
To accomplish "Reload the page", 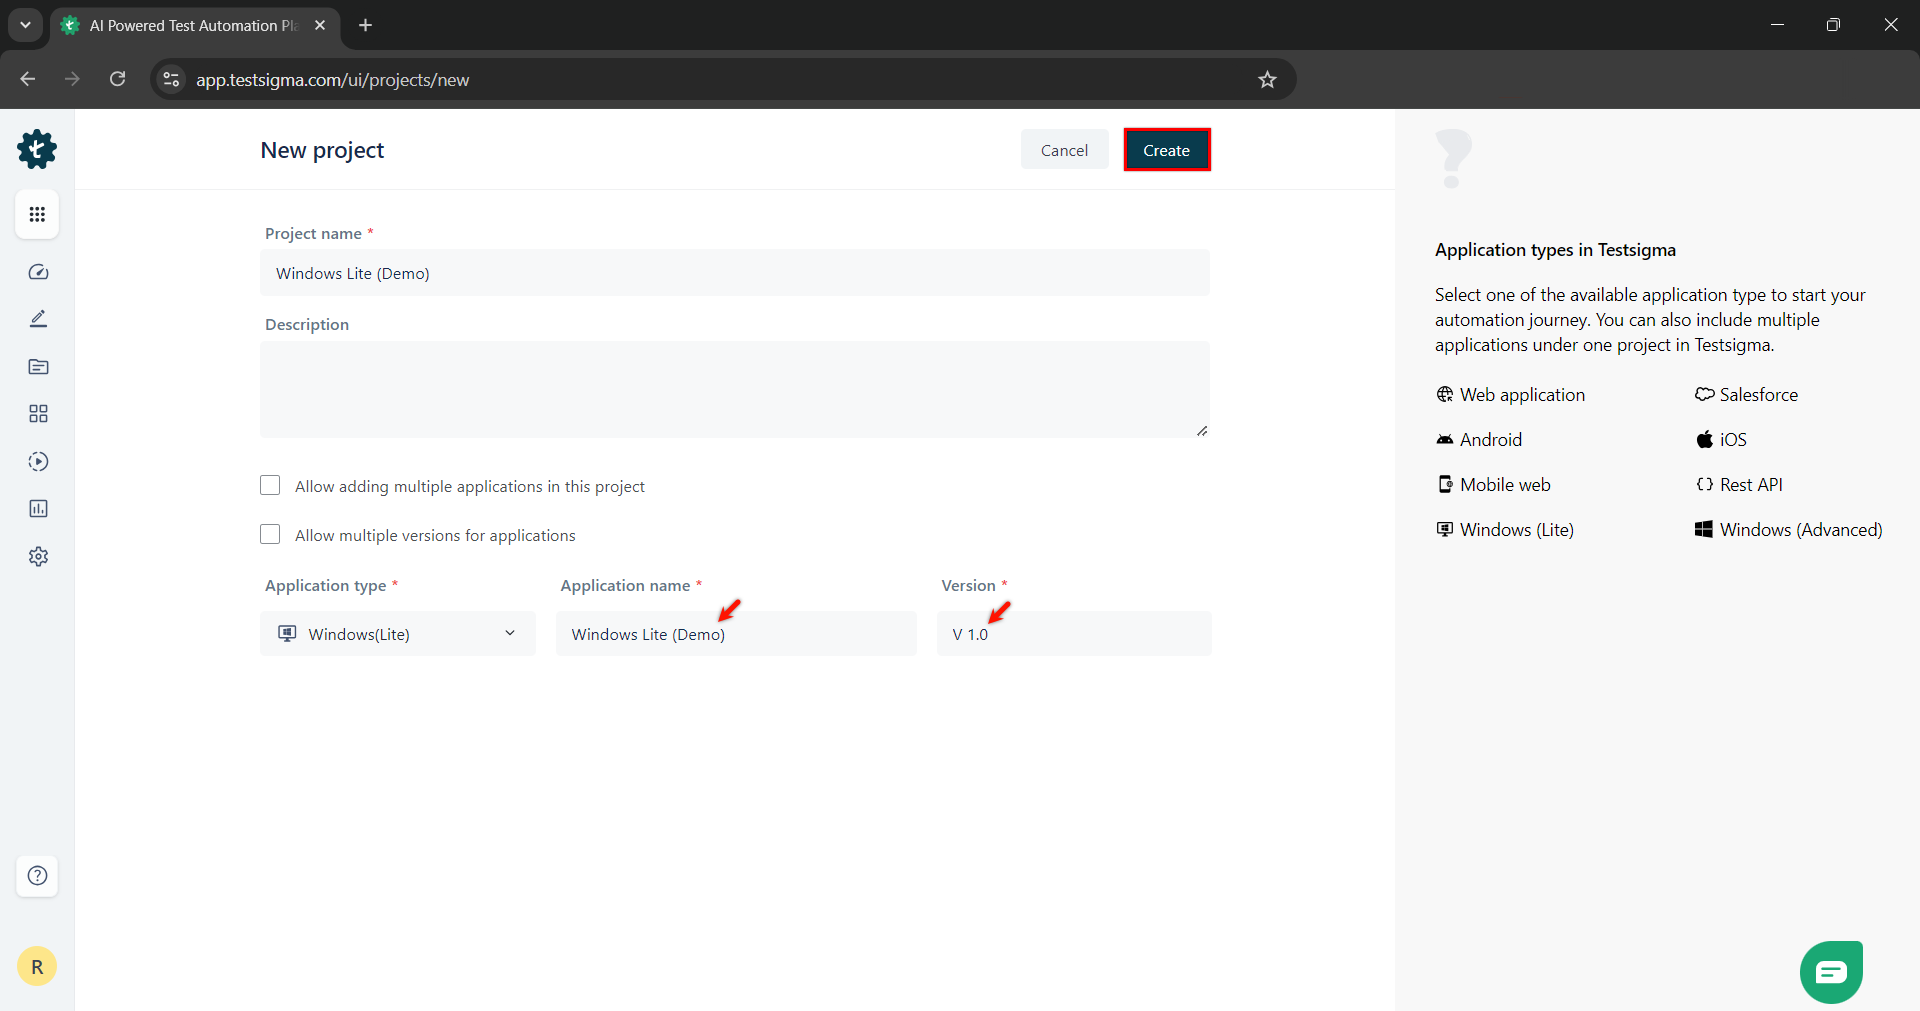I will click(118, 79).
